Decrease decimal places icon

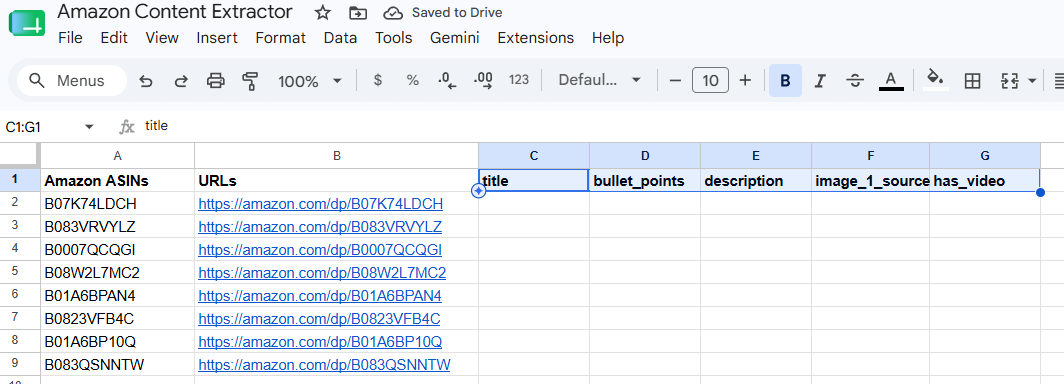448,81
